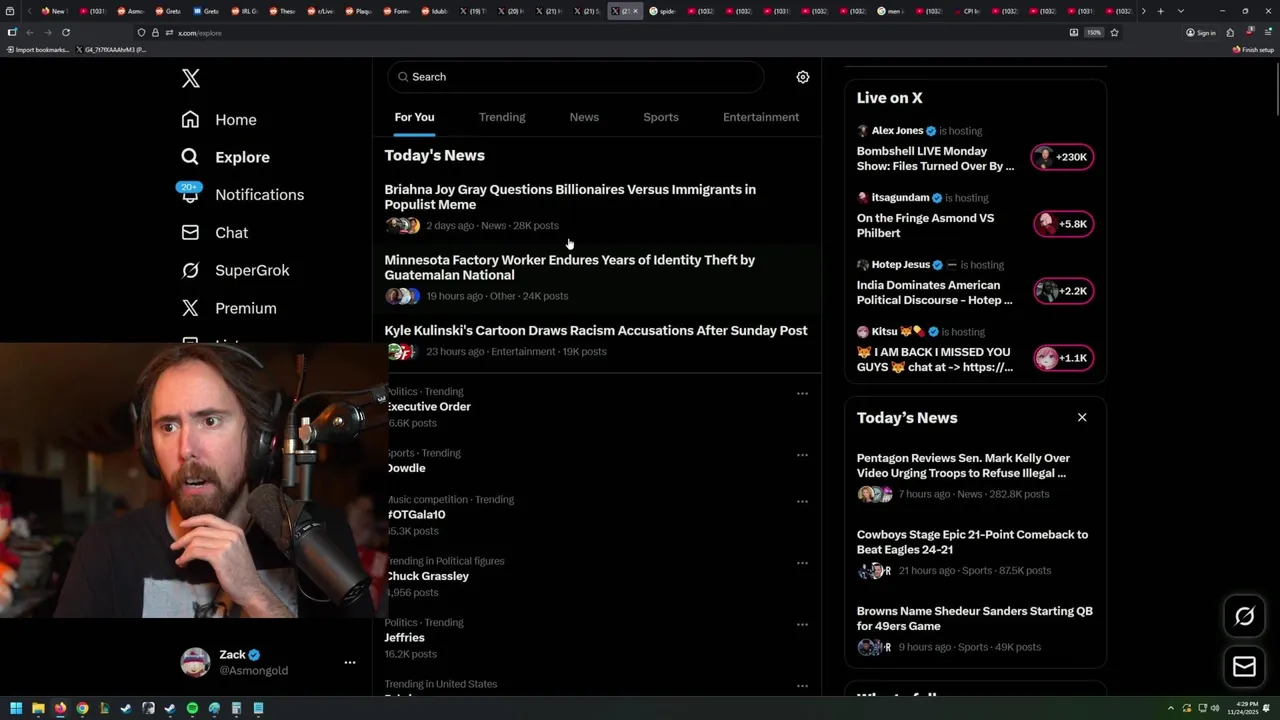
Task: Open more options for Dowdle trend
Action: (802, 455)
